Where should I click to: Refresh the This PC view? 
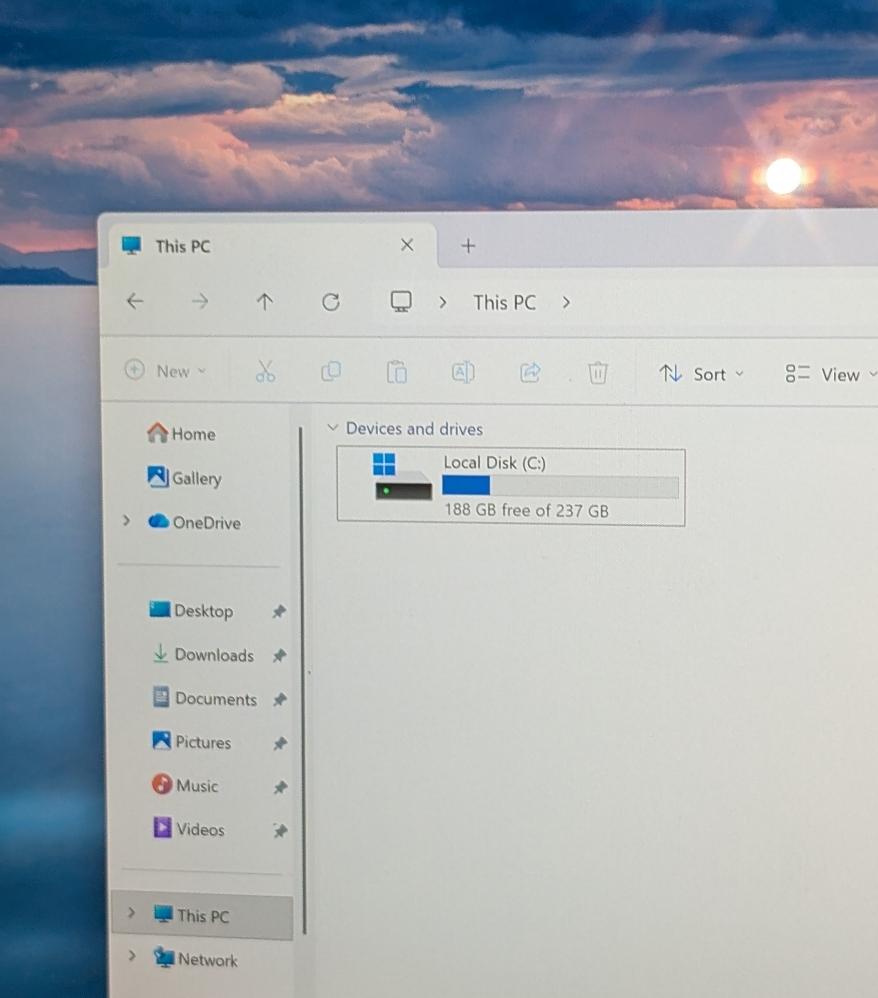click(330, 302)
